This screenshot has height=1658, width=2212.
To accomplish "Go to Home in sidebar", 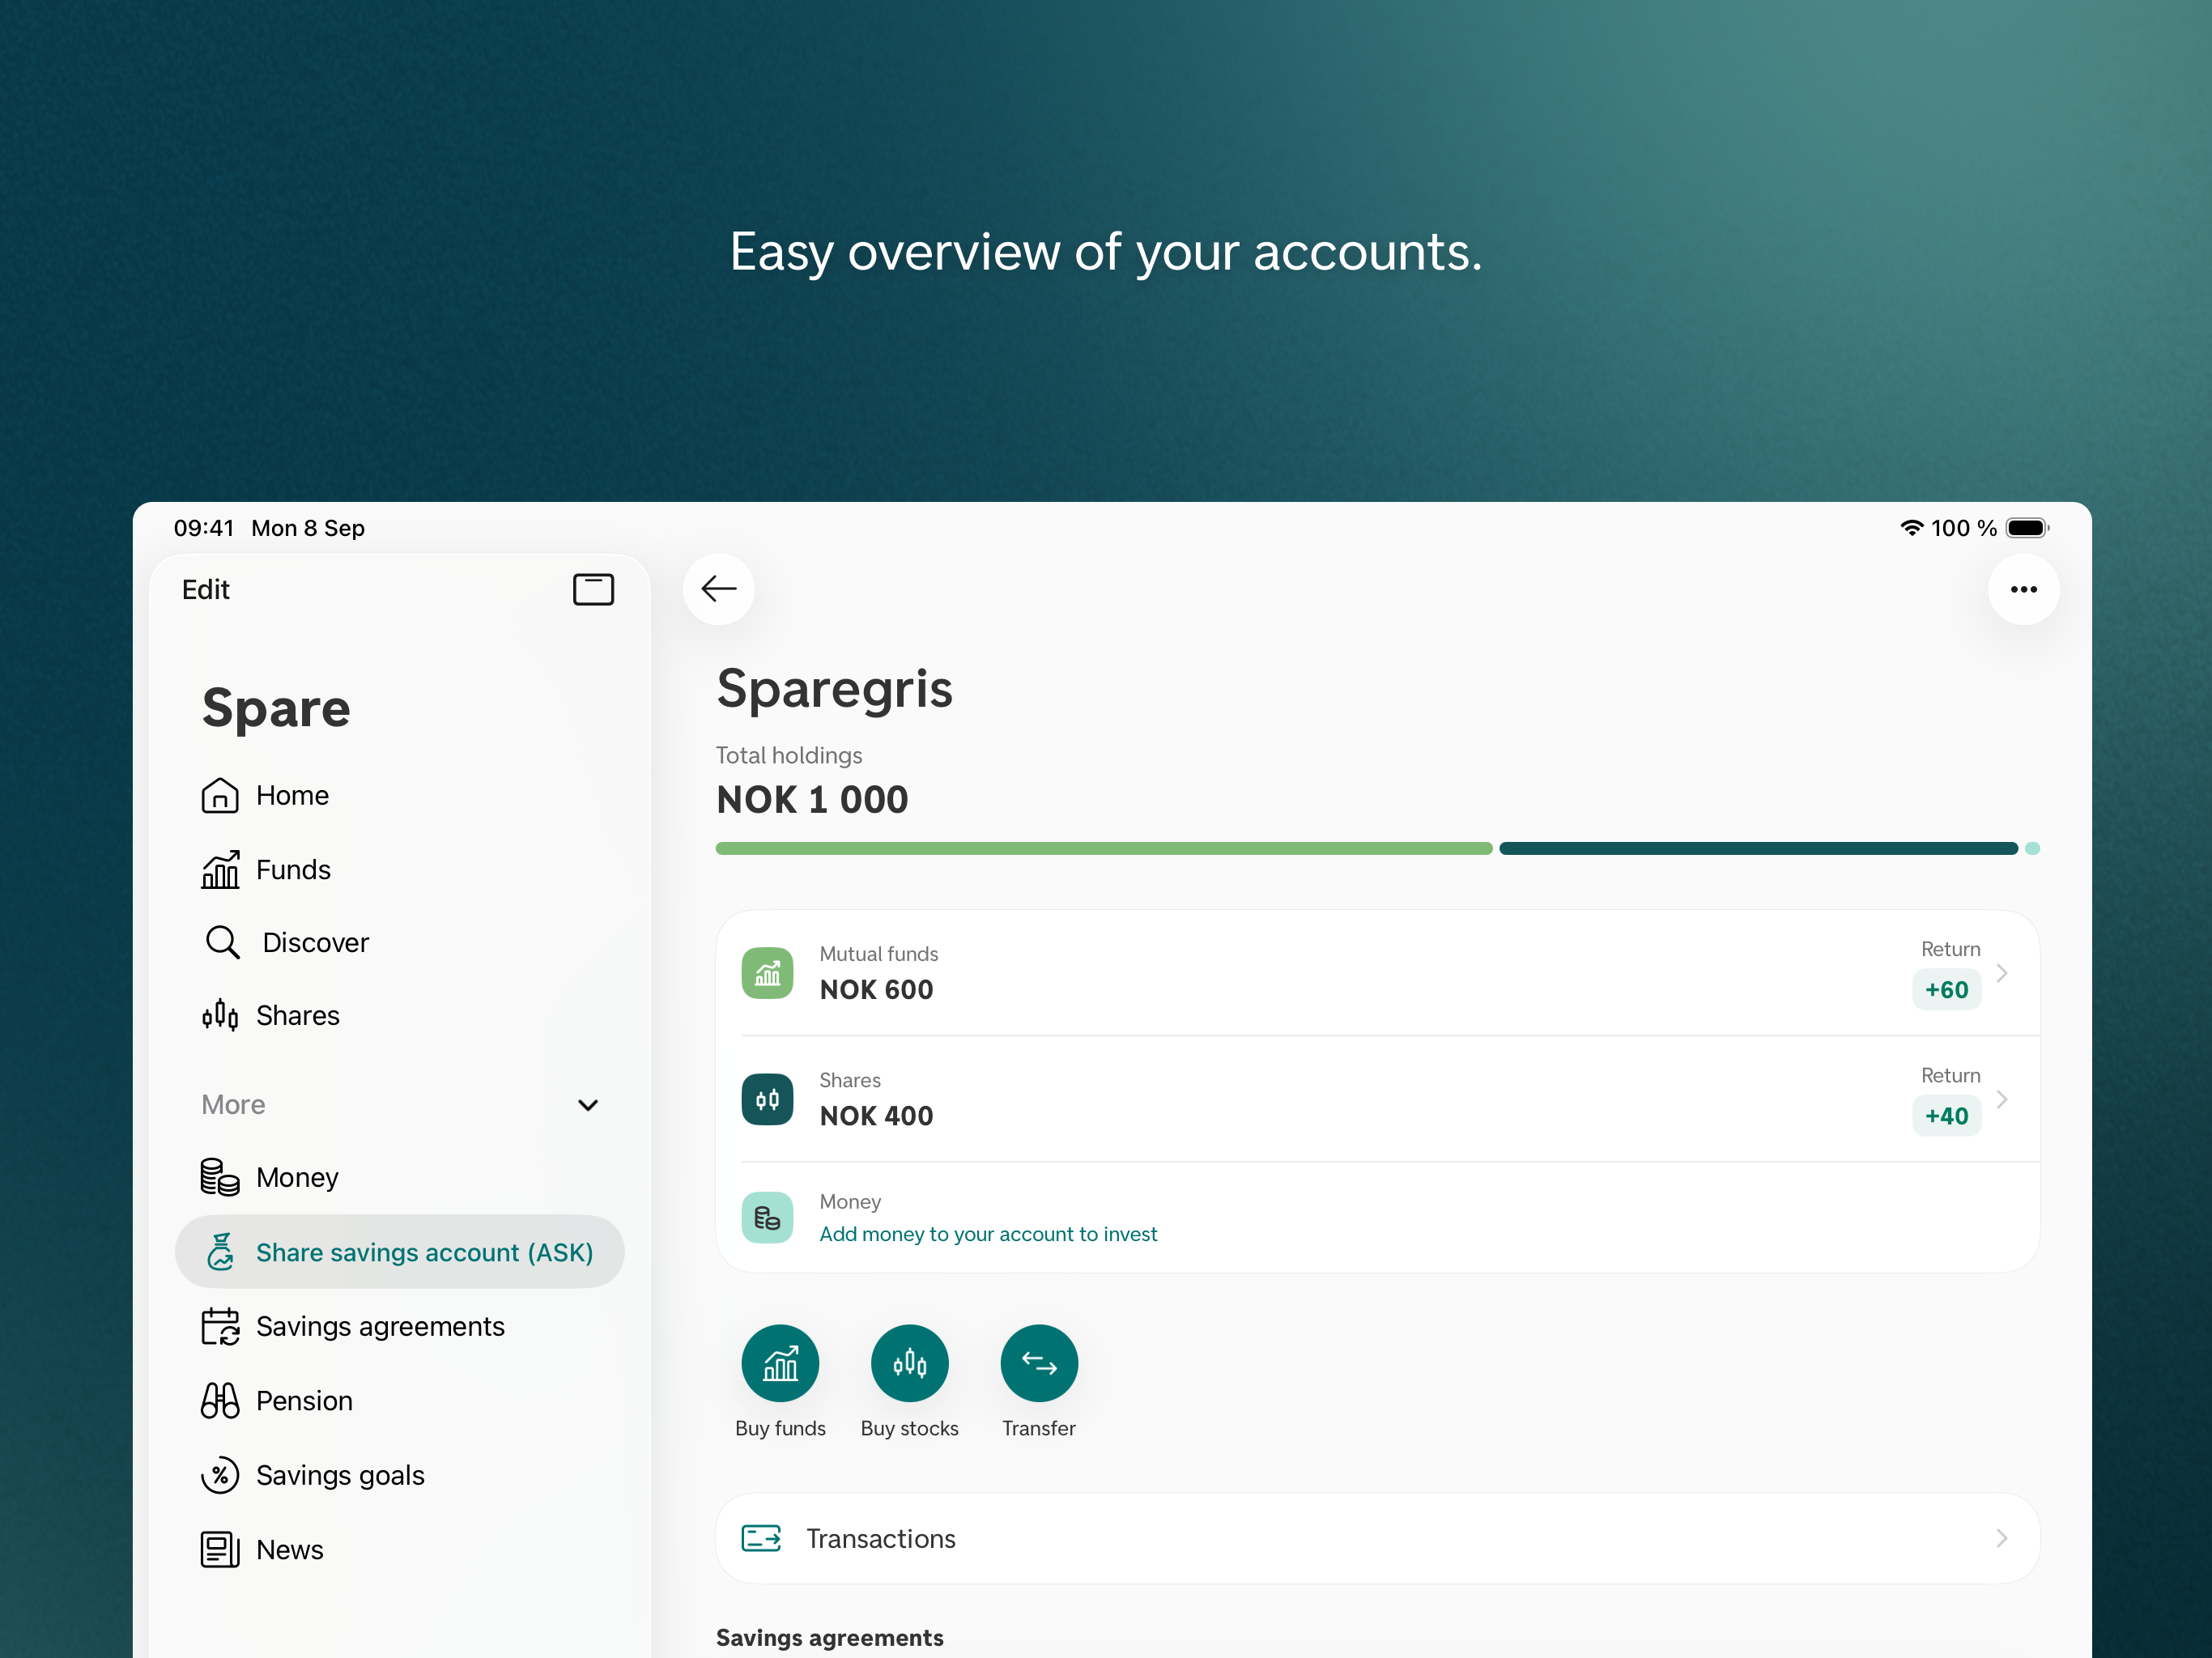I will click(x=399, y=796).
